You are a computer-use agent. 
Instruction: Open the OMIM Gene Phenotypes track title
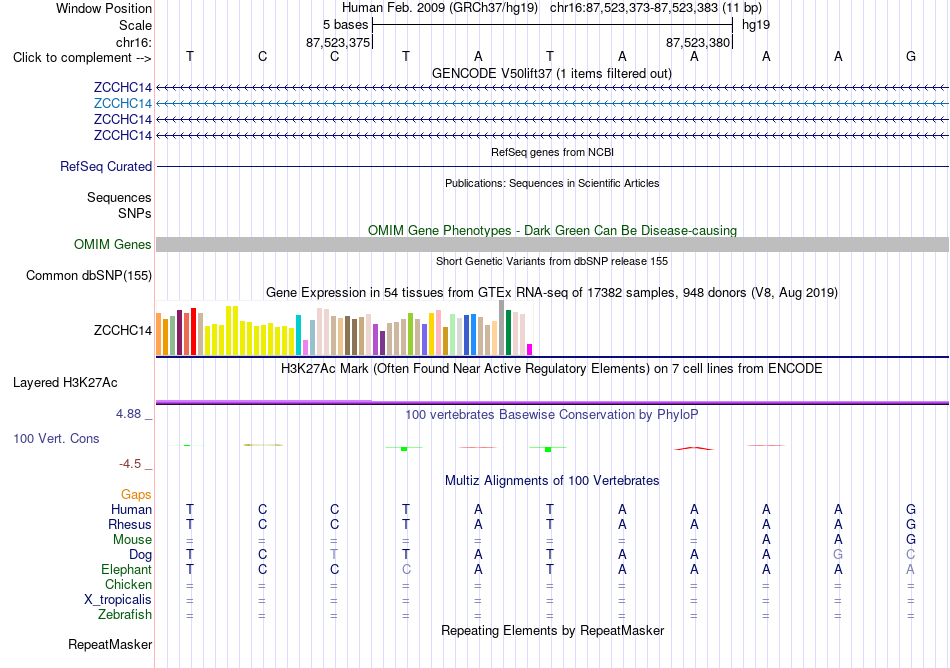[x=552, y=230]
